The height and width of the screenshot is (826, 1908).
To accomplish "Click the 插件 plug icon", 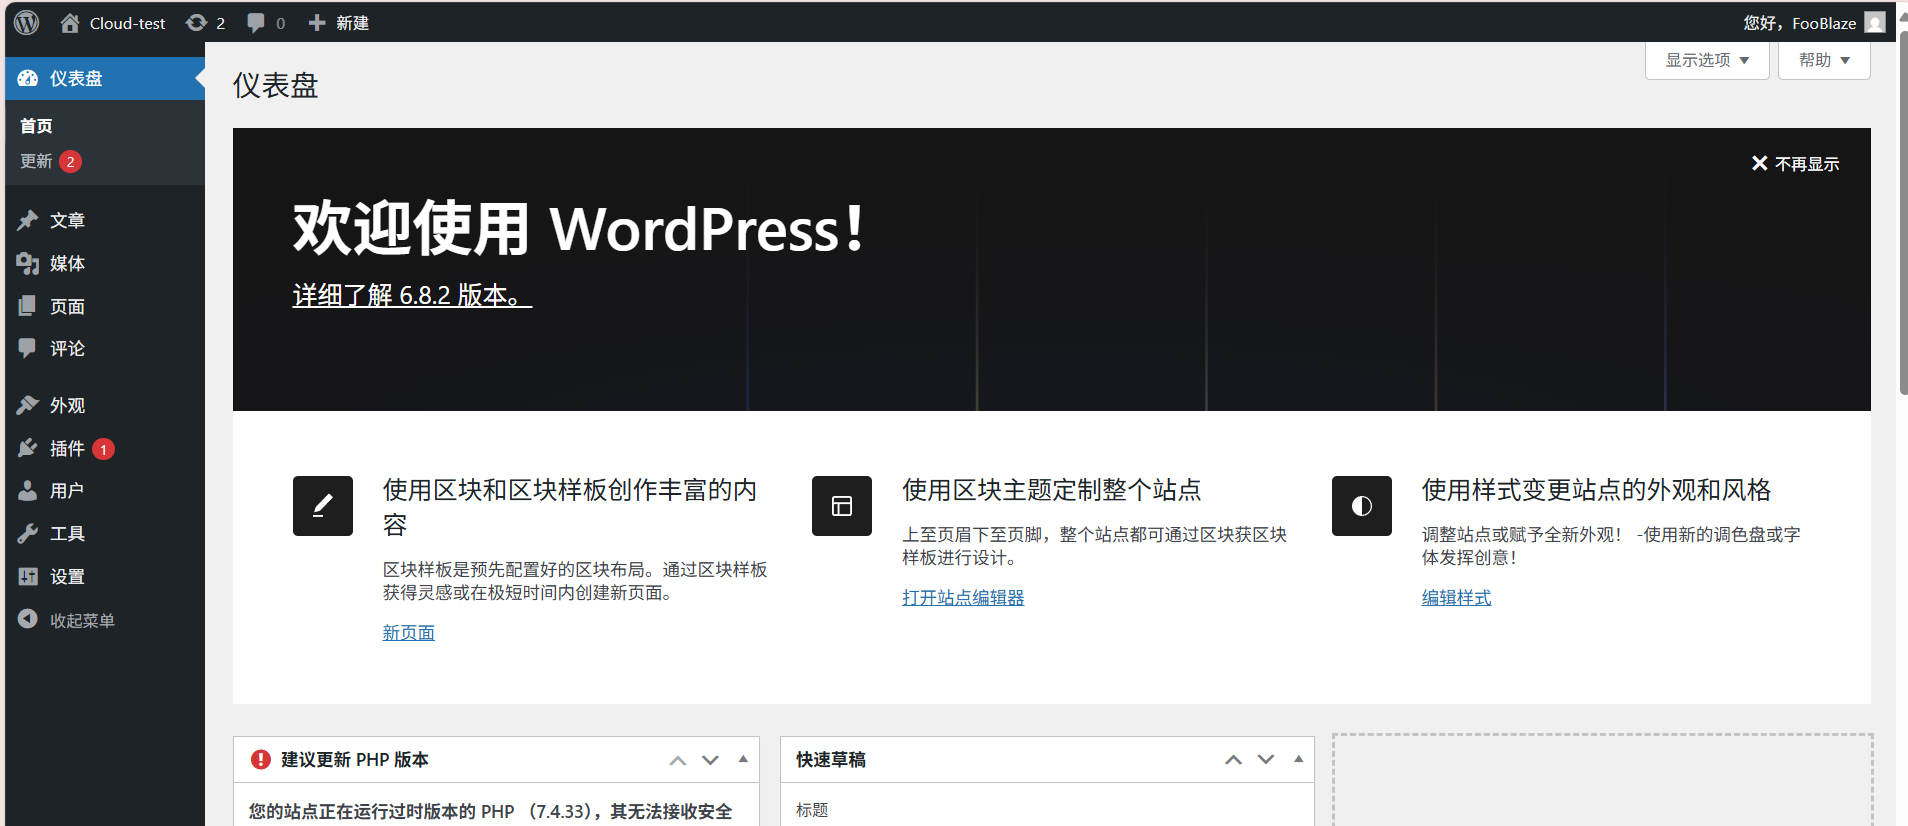I will [28, 448].
